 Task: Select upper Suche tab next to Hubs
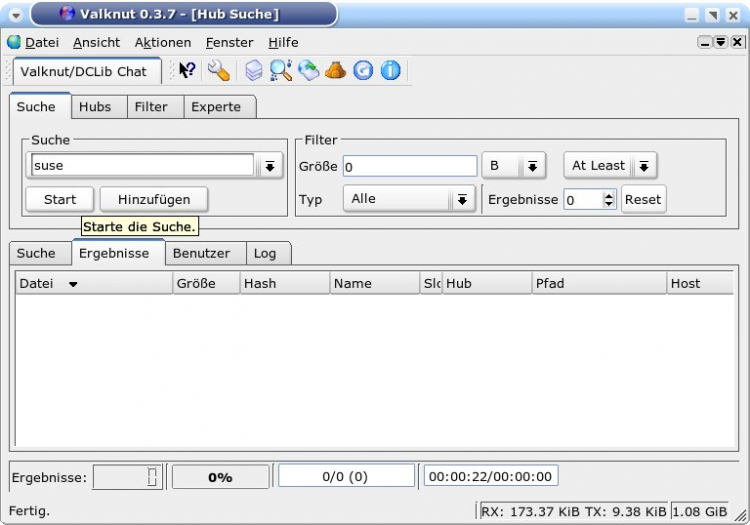click(40, 106)
